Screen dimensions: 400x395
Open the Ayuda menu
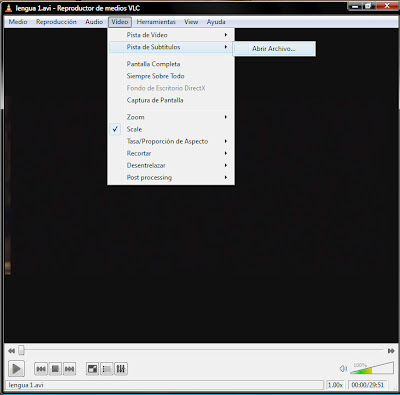(x=216, y=22)
